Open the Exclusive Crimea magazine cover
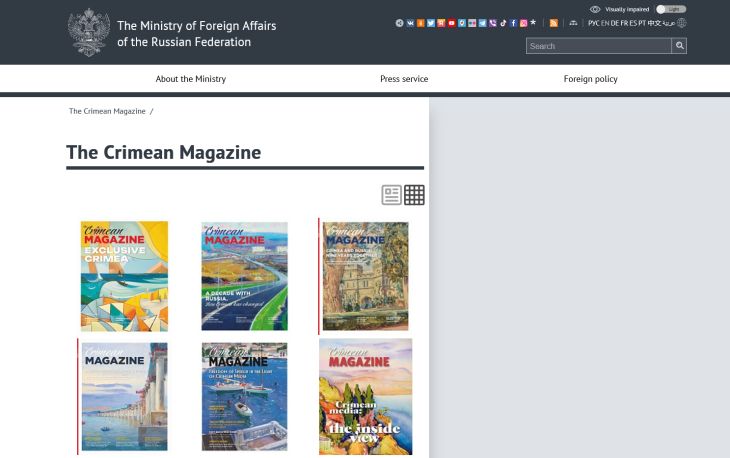730x458 pixels. [x=124, y=276]
